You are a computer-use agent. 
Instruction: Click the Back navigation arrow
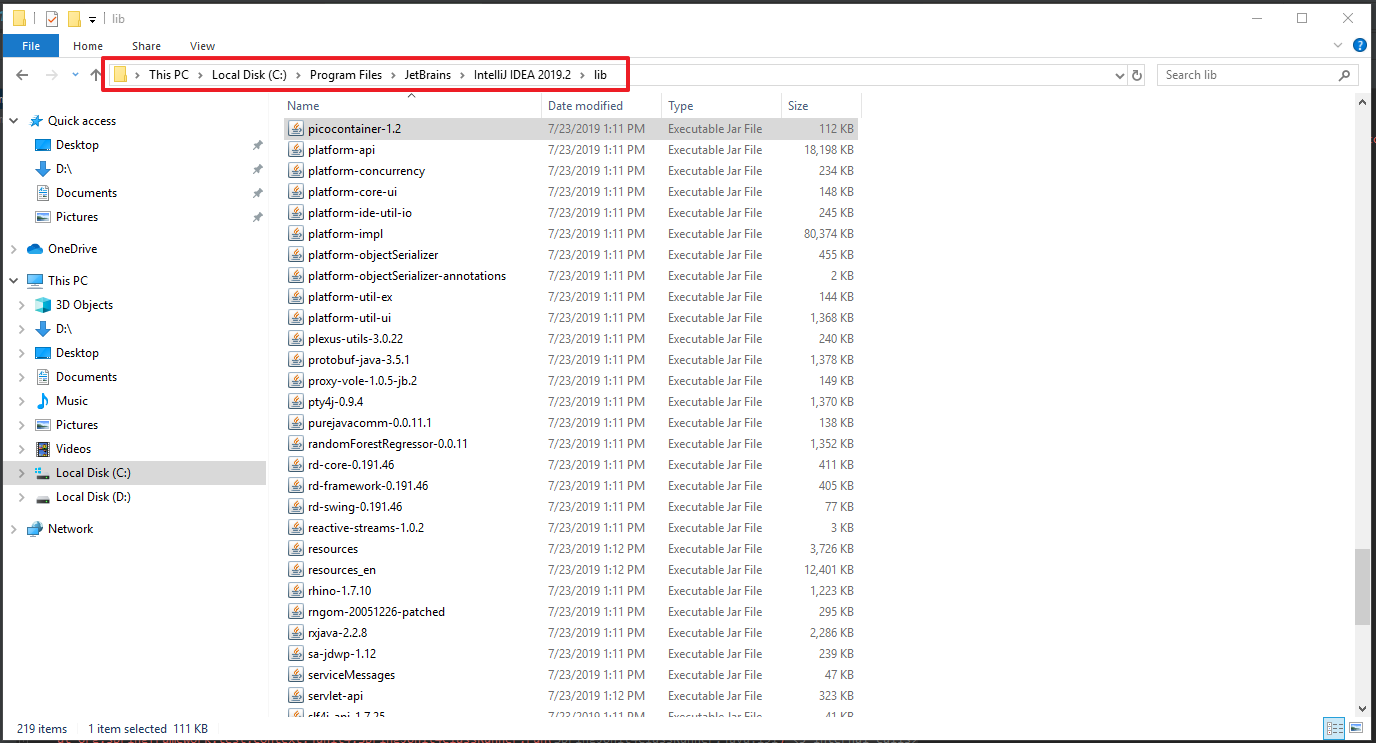22,75
